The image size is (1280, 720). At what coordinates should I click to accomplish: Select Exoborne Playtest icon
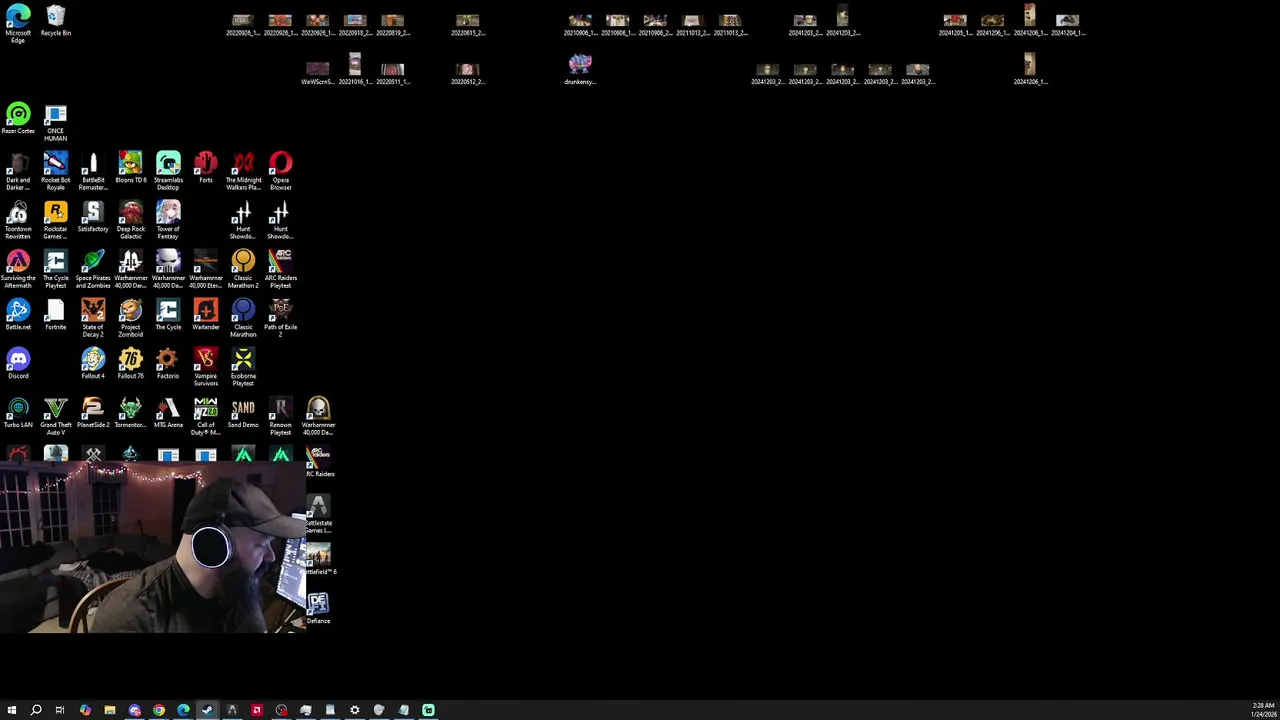point(243,368)
